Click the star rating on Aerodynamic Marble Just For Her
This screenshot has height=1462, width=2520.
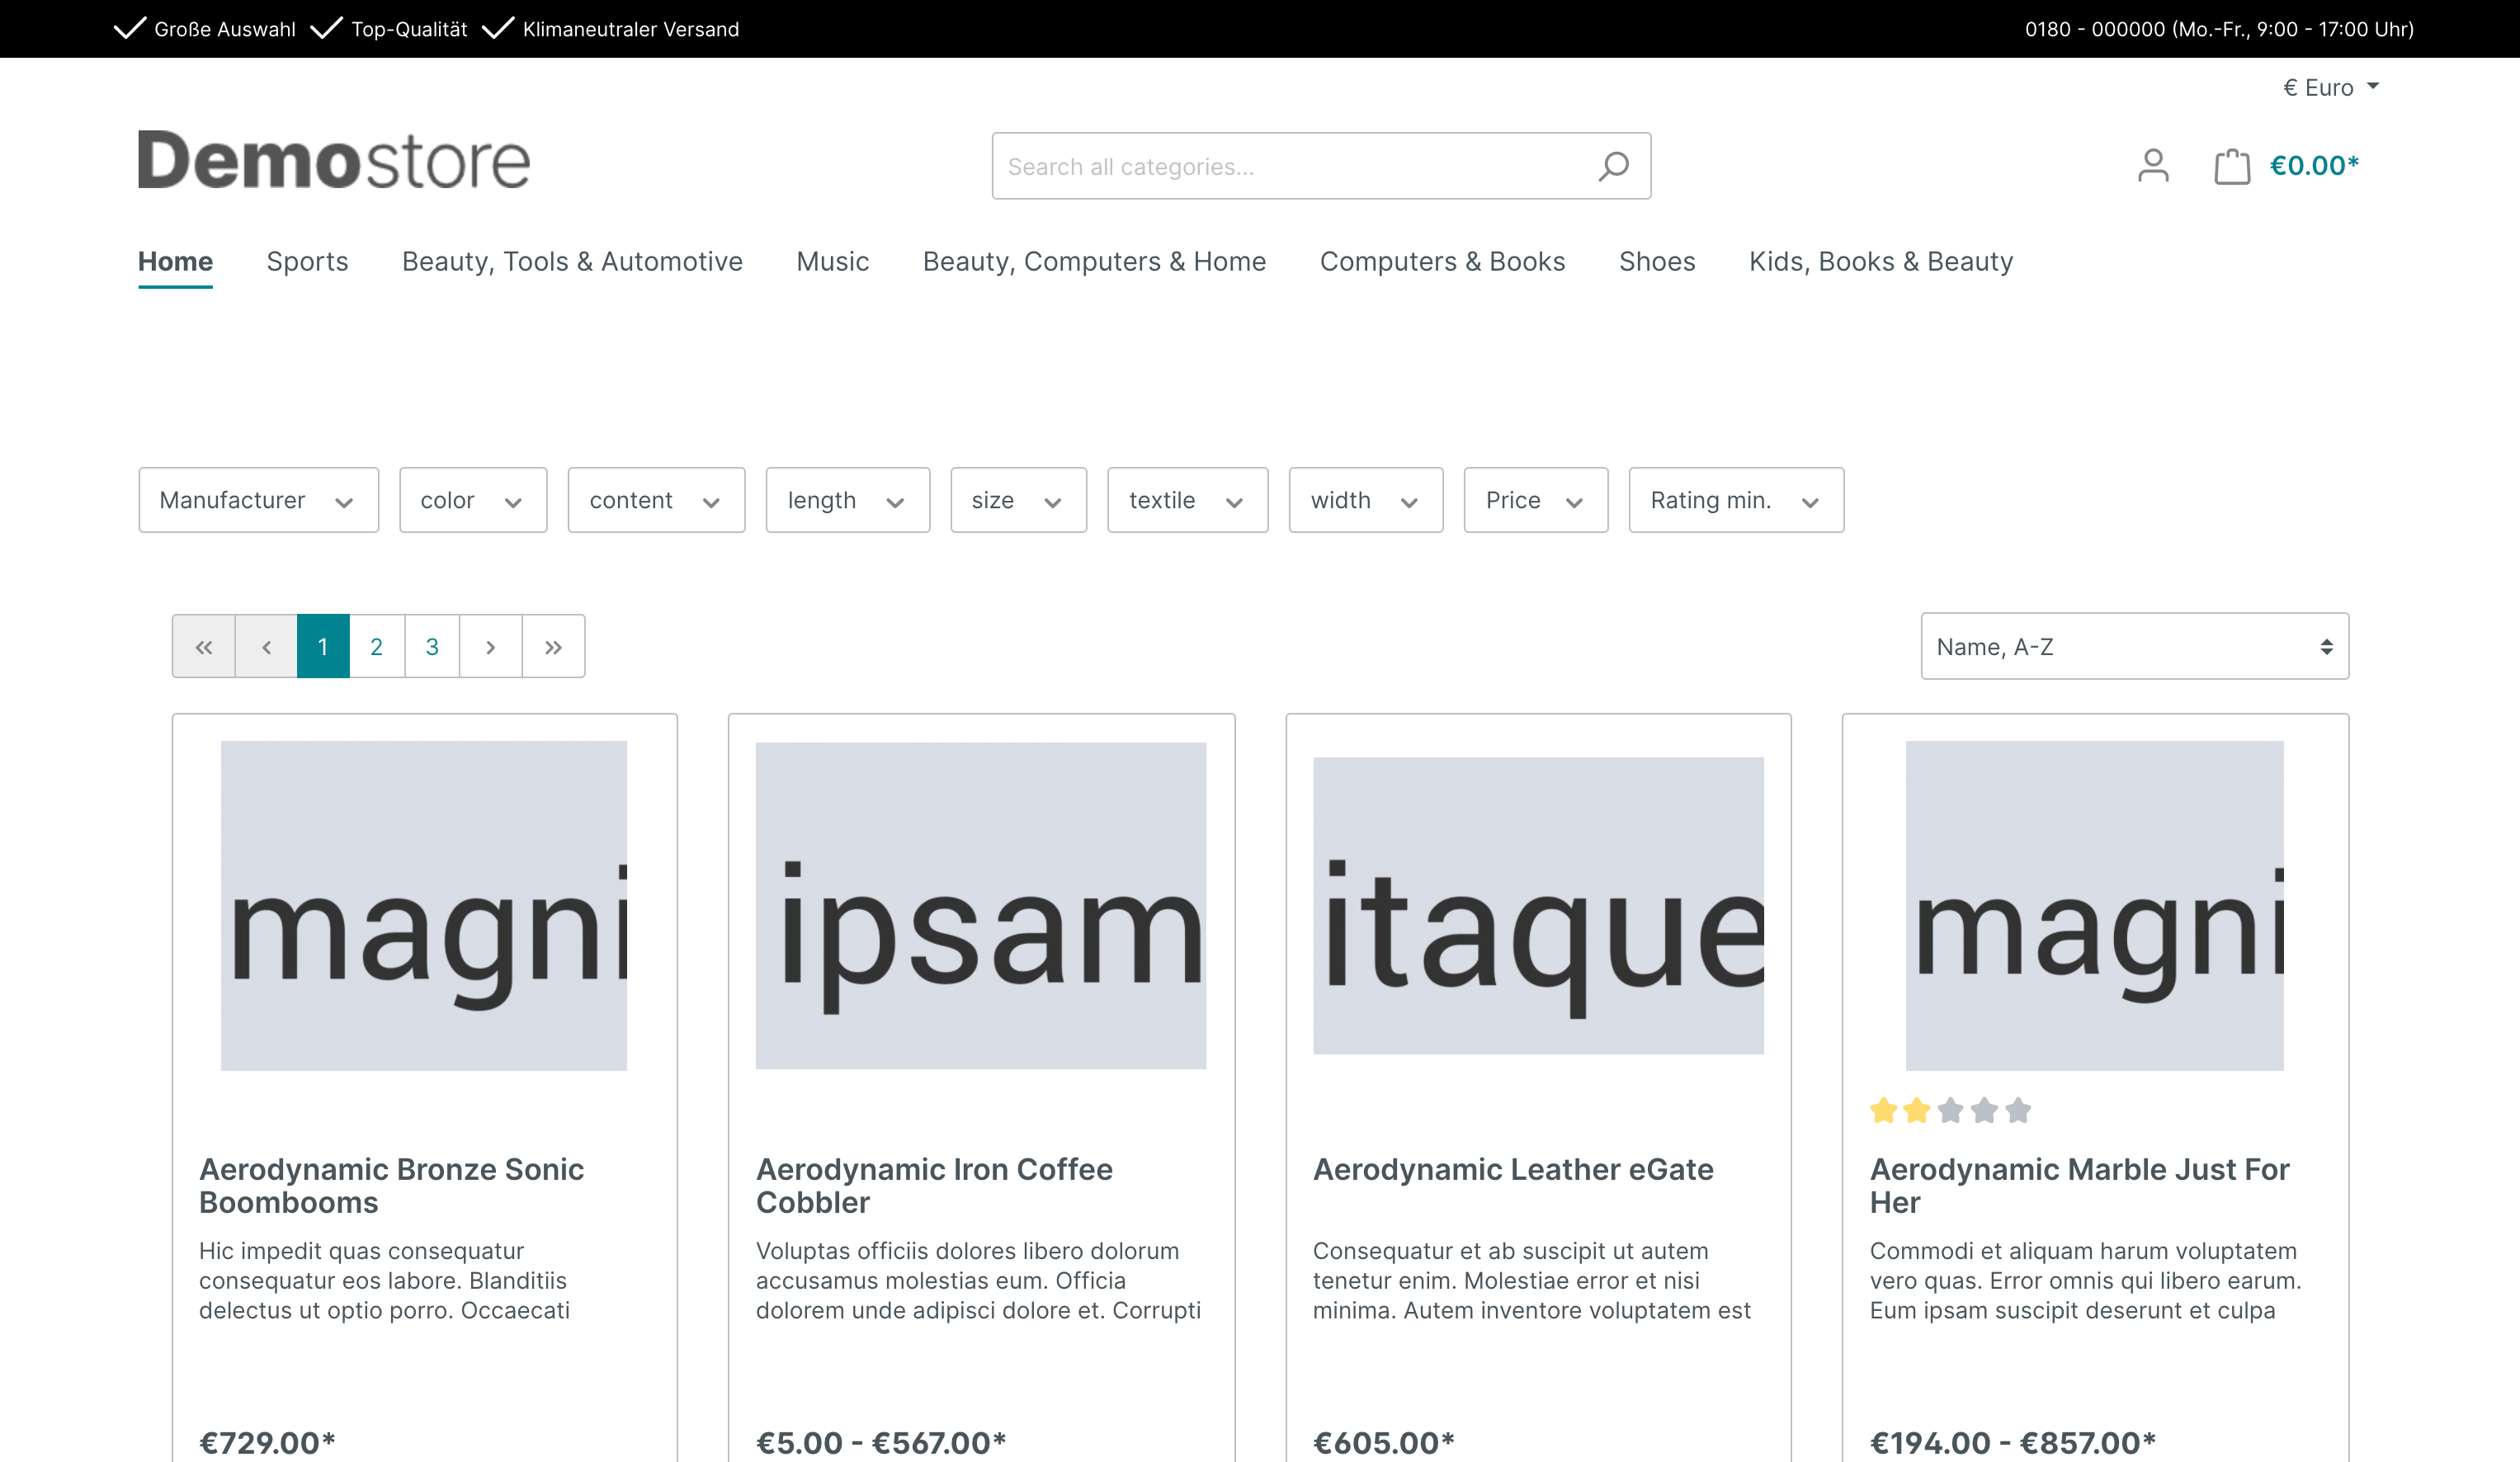click(x=1950, y=1110)
